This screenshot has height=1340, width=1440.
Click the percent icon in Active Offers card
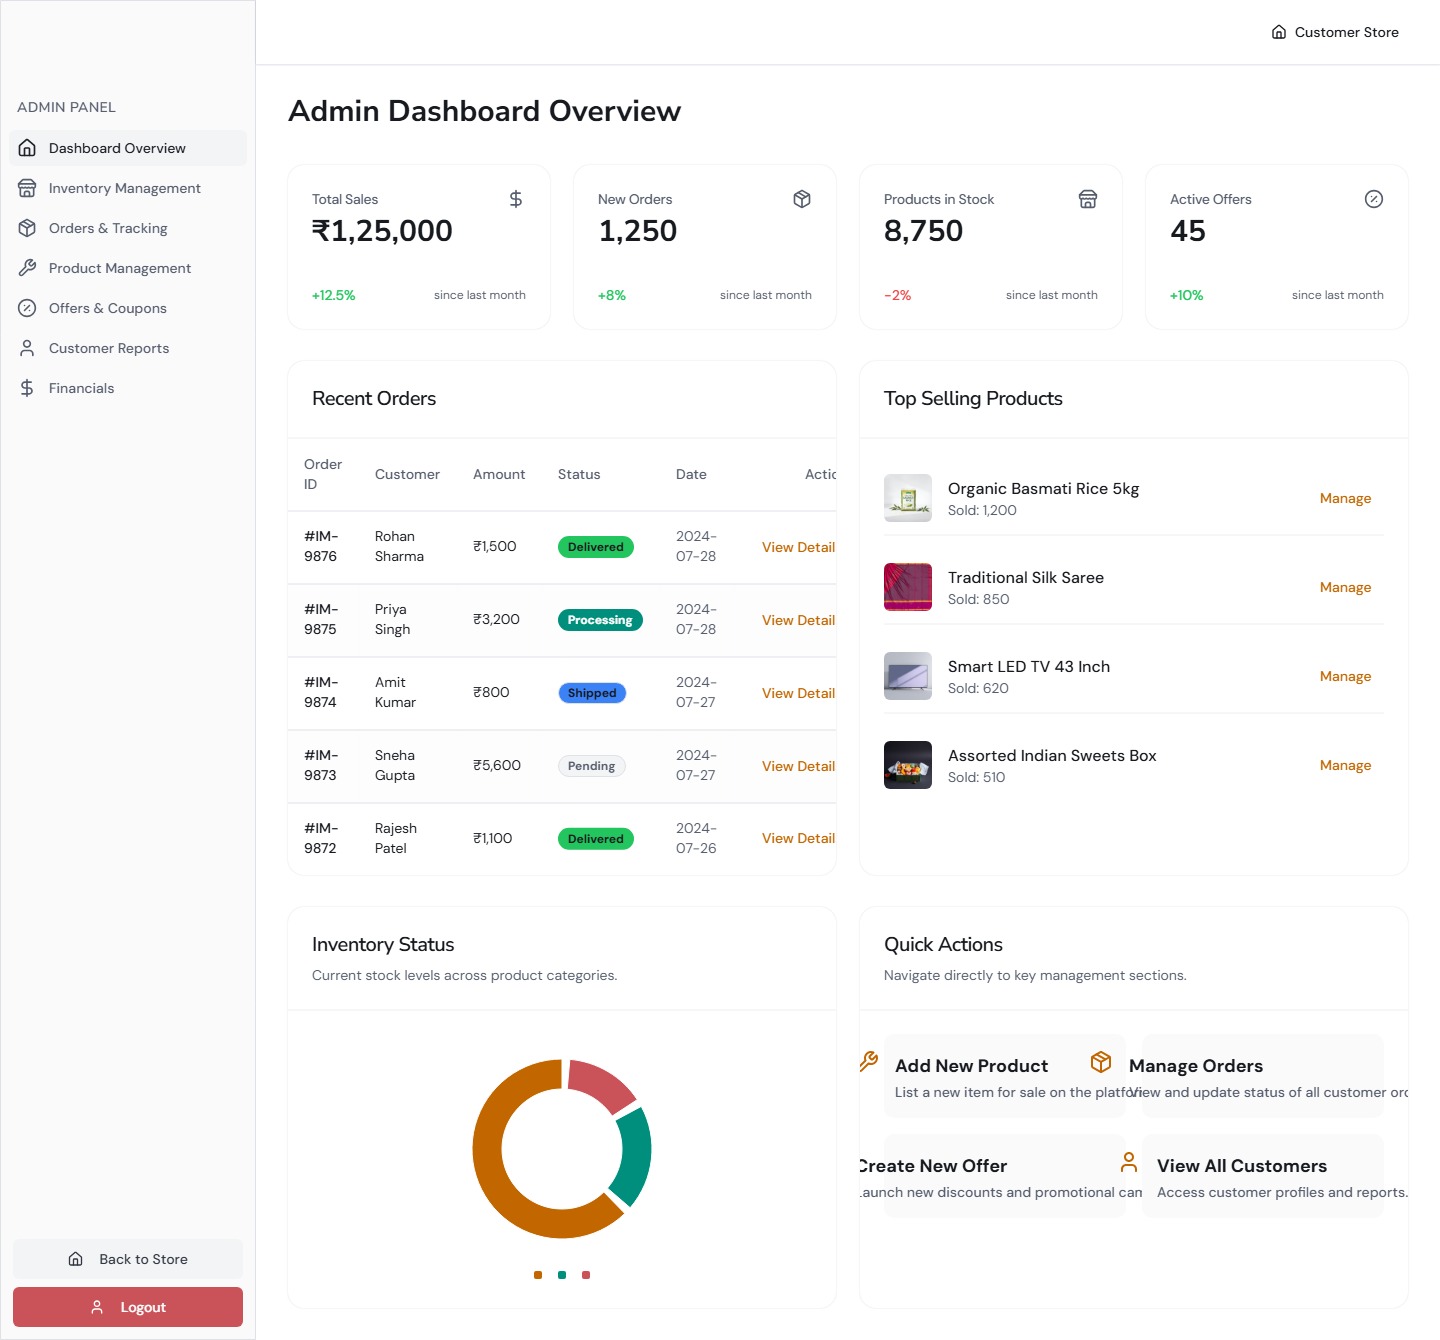[1374, 199]
